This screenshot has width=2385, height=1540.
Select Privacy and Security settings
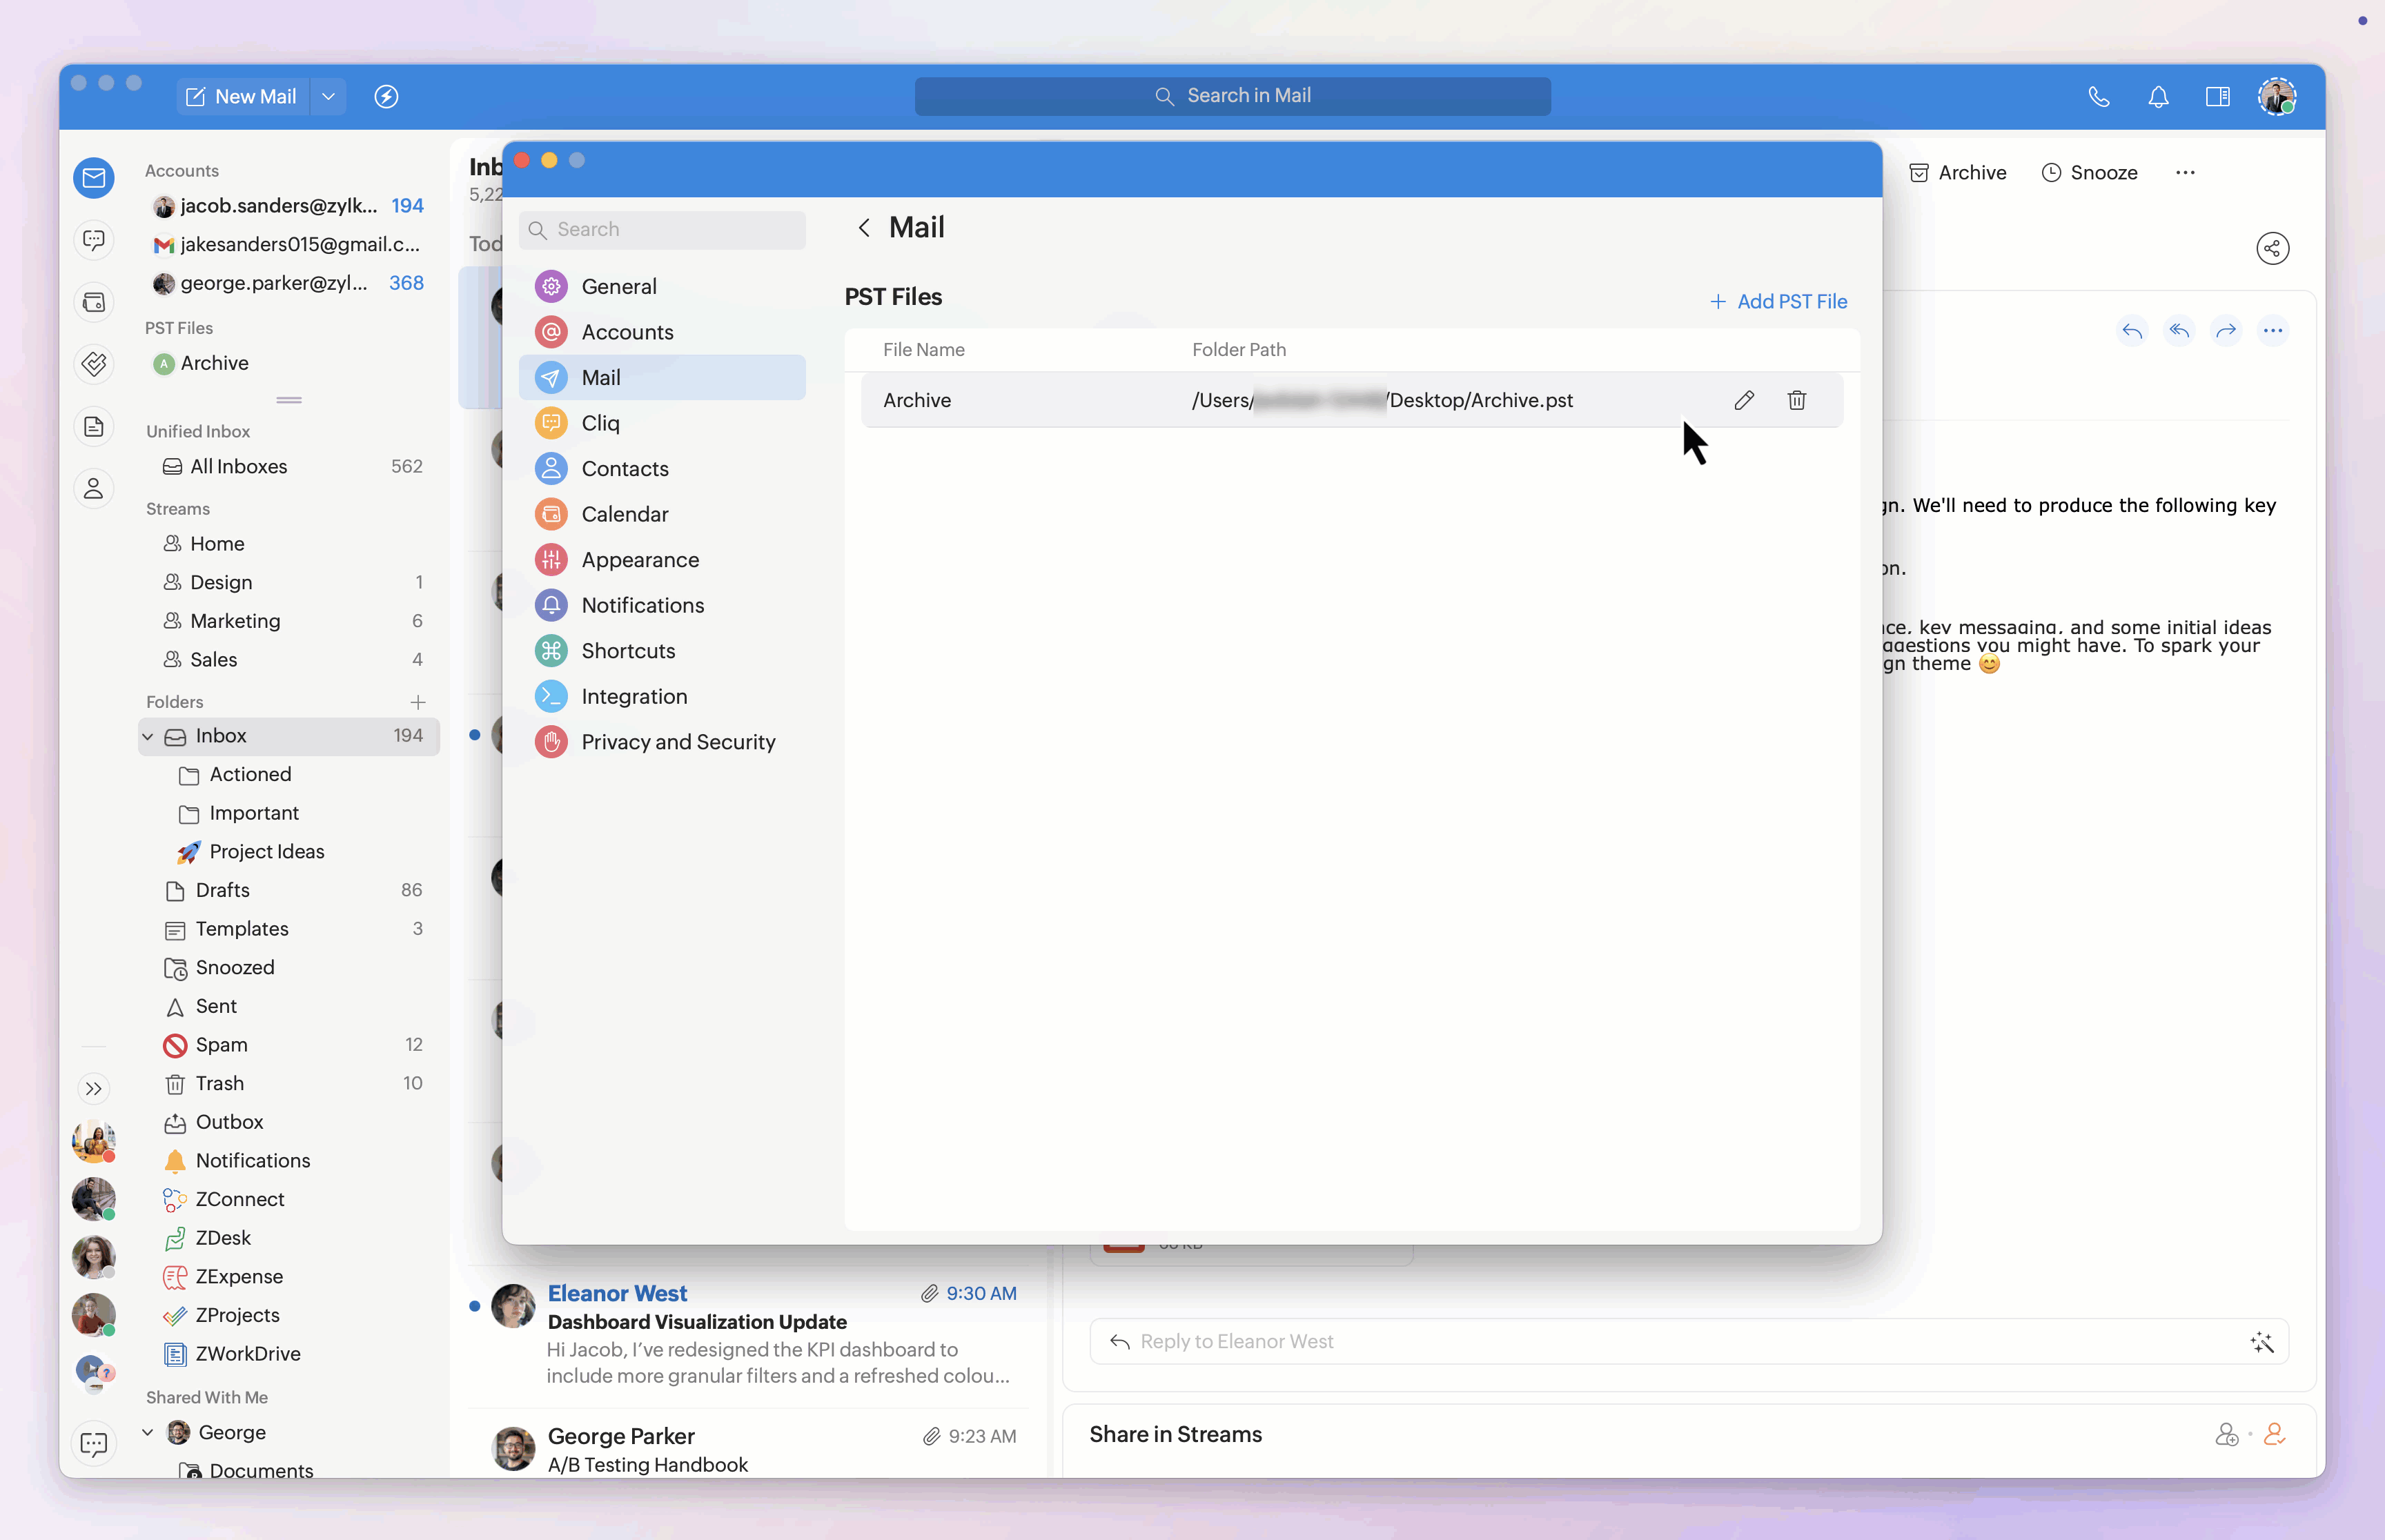click(x=678, y=741)
